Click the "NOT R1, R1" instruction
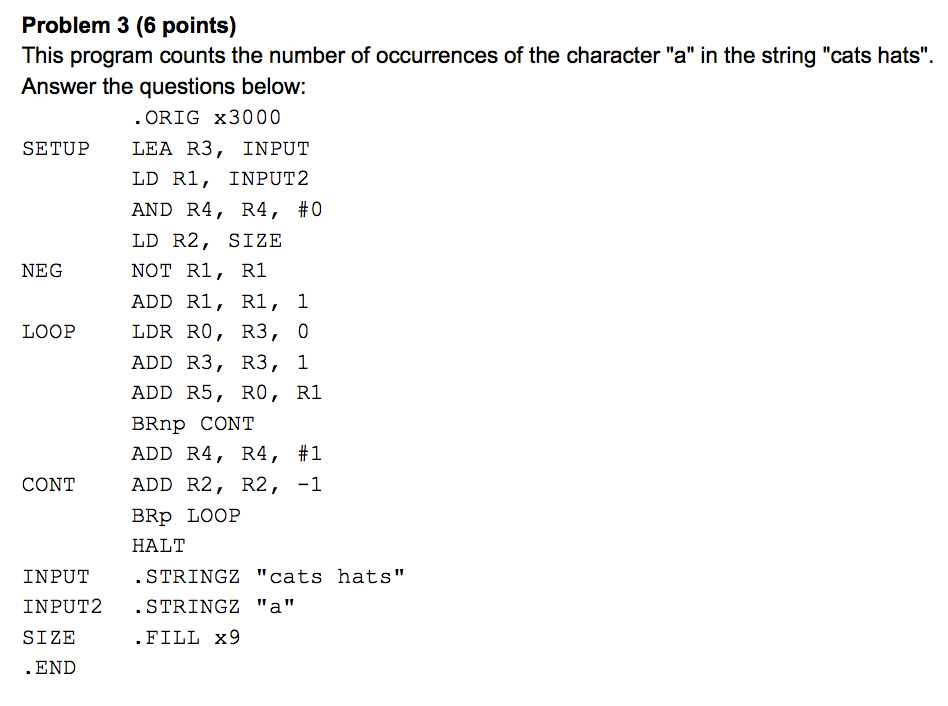948x706 pixels. pyautogui.click(x=199, y=271)
